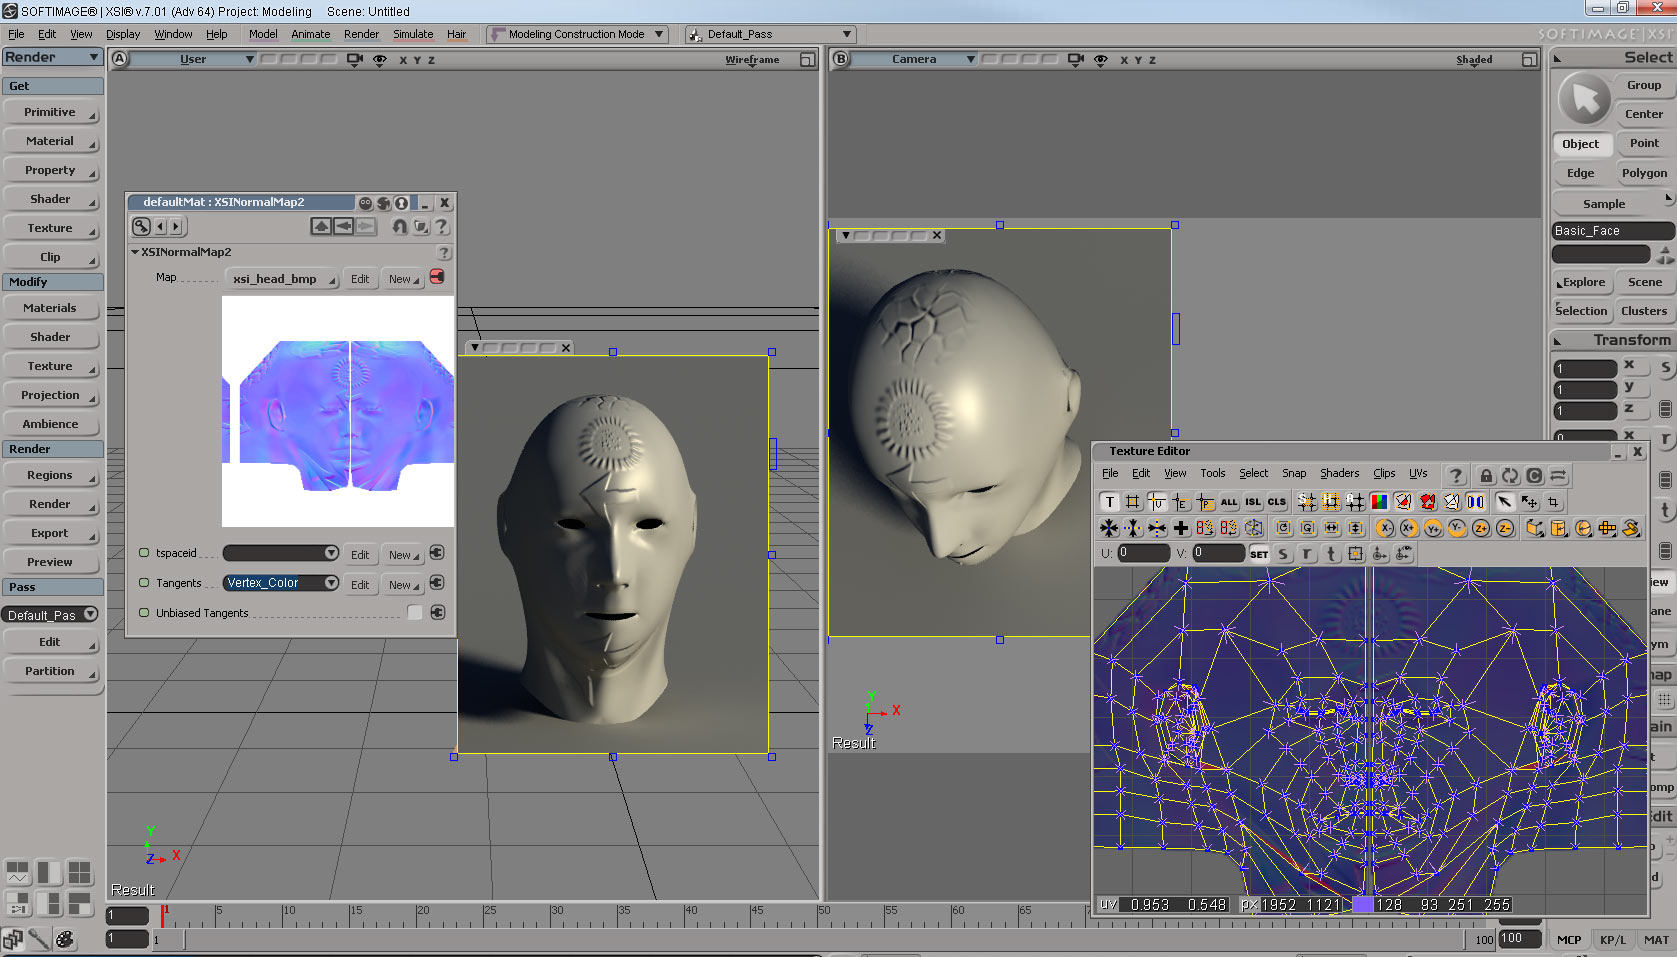This screenshot has width=1677, height=957.
Task: Toggle the Tangents animation marker
Action: (144, 583)
